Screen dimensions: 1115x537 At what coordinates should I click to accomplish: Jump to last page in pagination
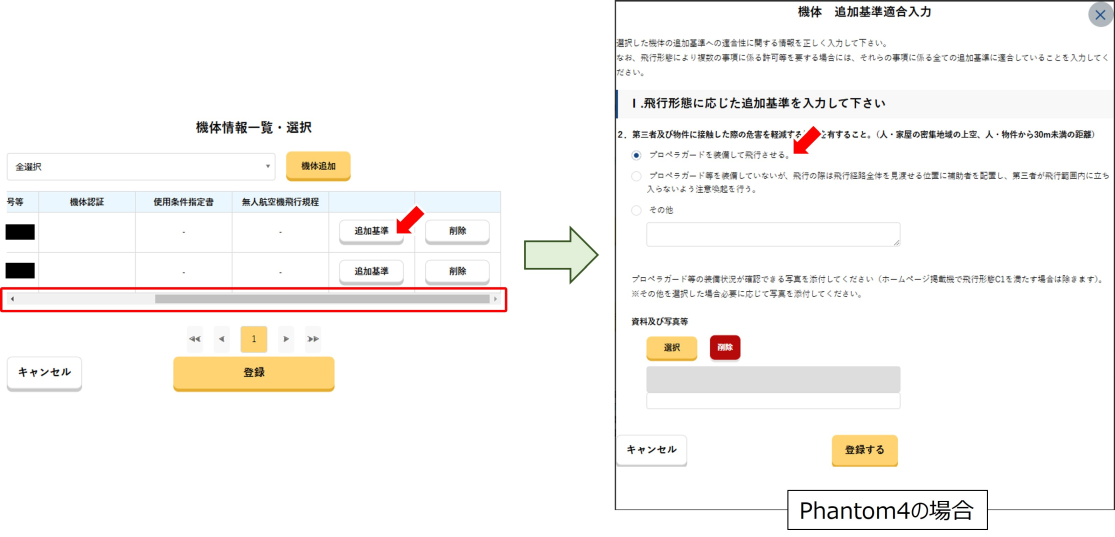(313, 339)
